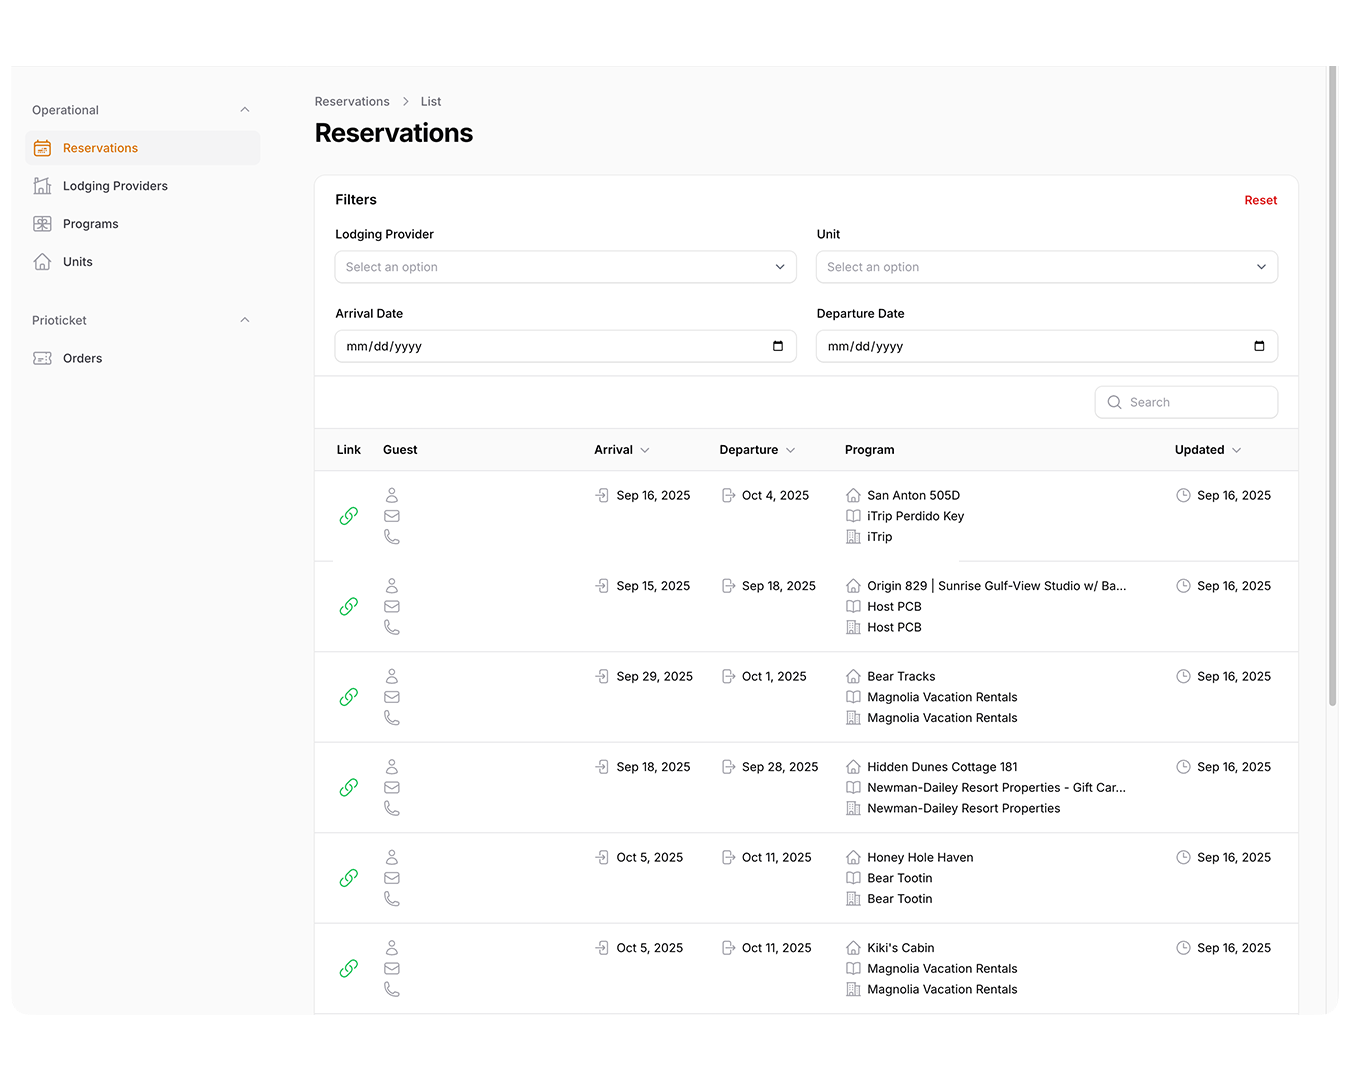Click the Programs icon in sidebar
The width and height of the screenshot is (1350, 1080).
pos(42,224)
